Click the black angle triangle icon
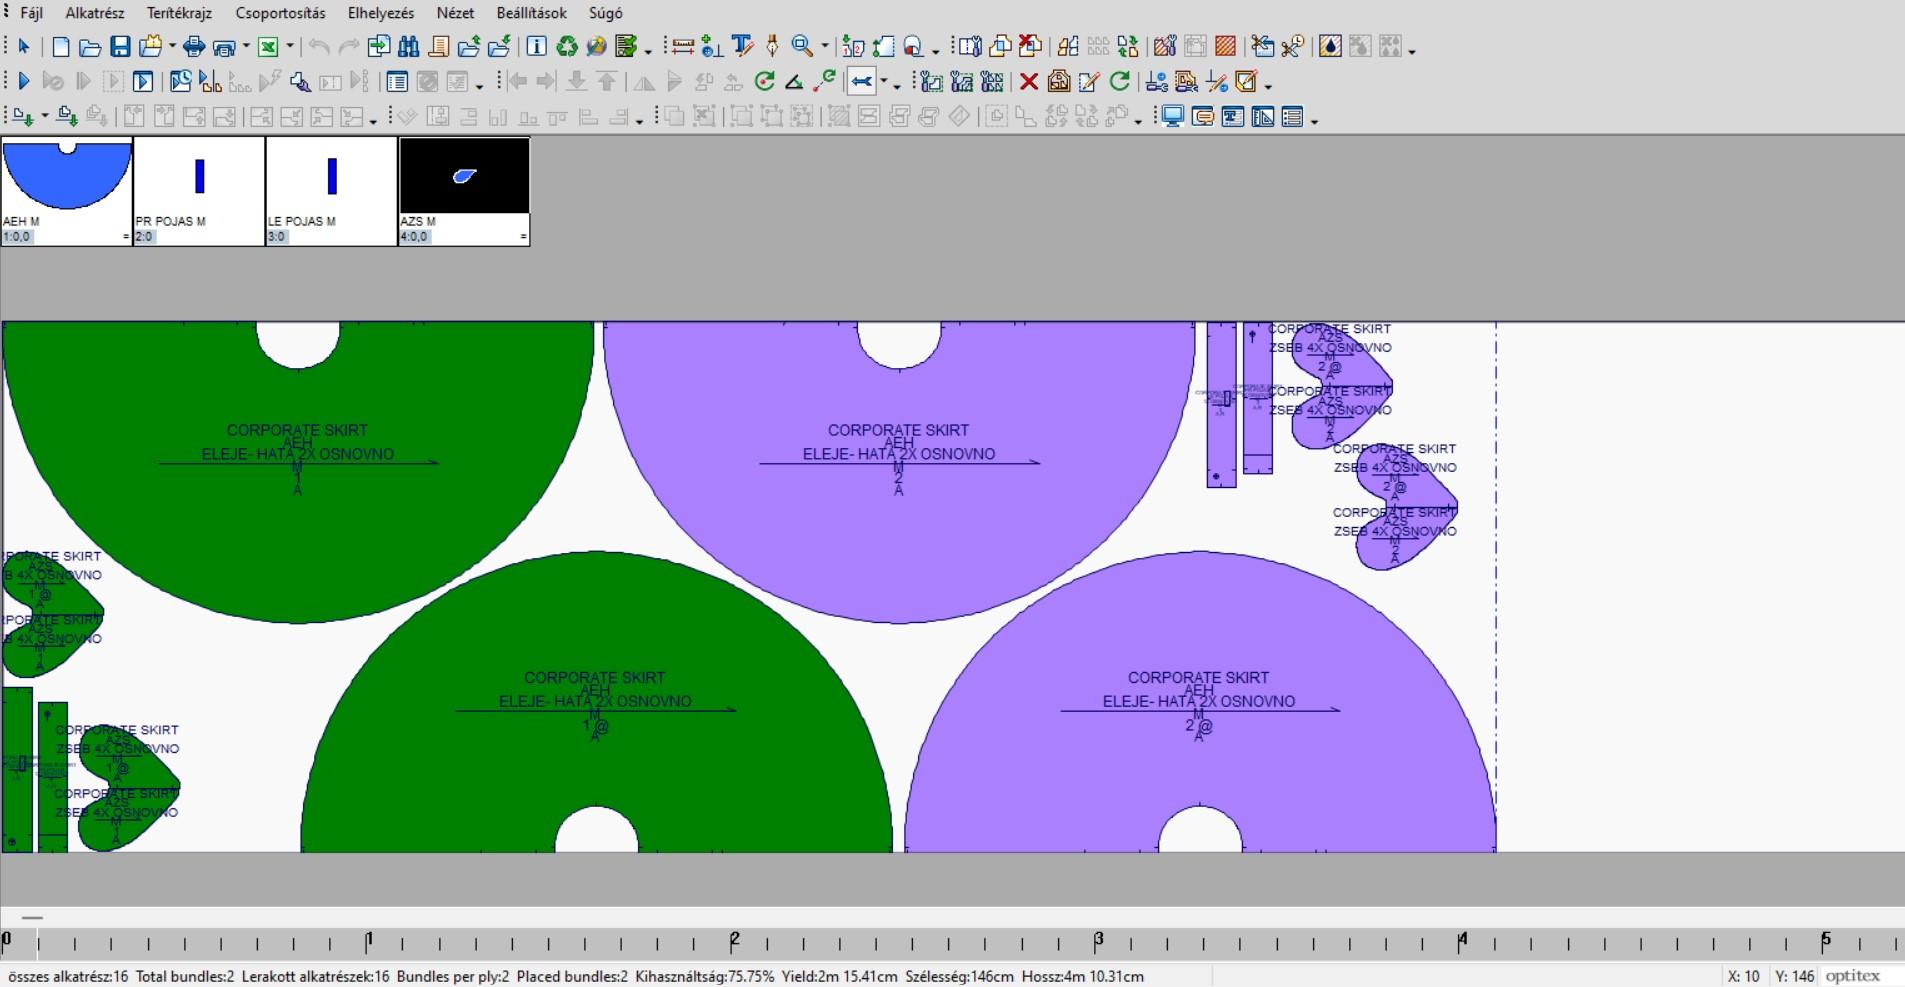 point(794,82)
